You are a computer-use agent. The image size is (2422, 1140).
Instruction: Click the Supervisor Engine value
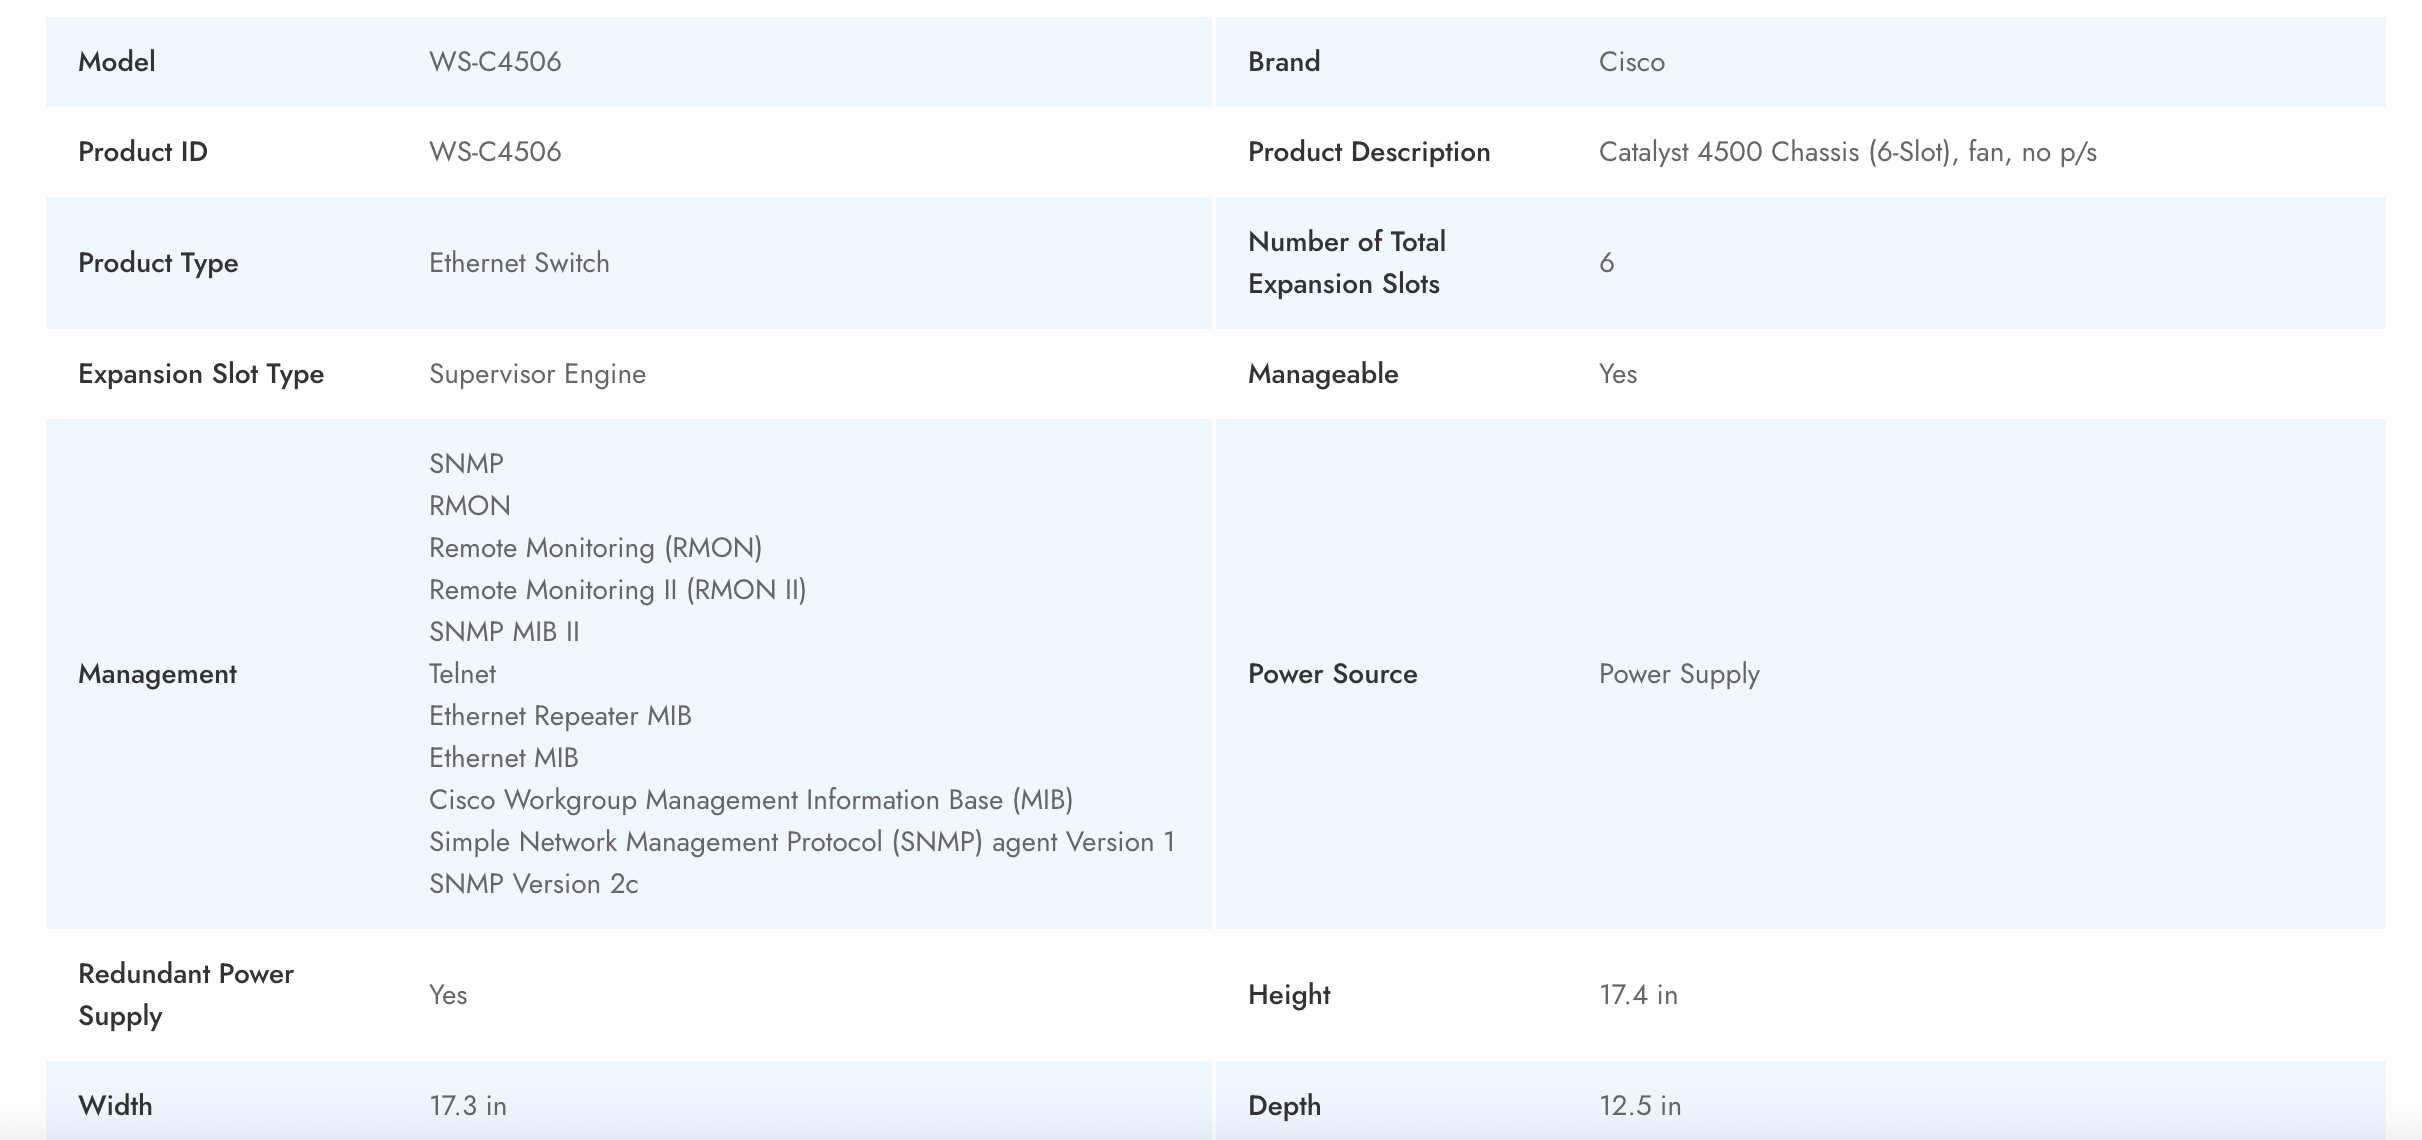pos(537,374)
